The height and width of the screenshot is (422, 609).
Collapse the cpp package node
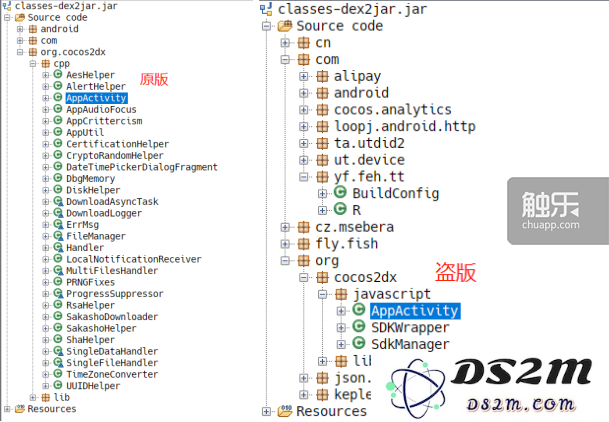click(x=33, y=63)
